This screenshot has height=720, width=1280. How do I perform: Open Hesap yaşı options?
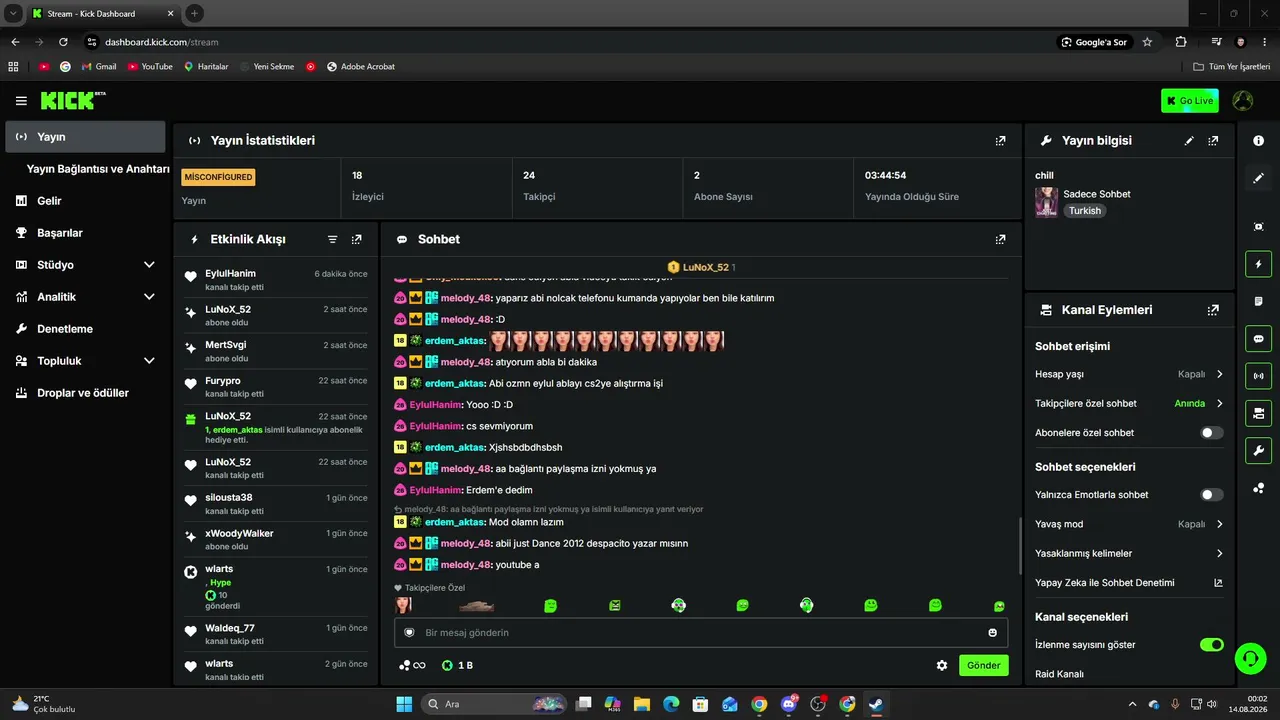pos(1129,374)
